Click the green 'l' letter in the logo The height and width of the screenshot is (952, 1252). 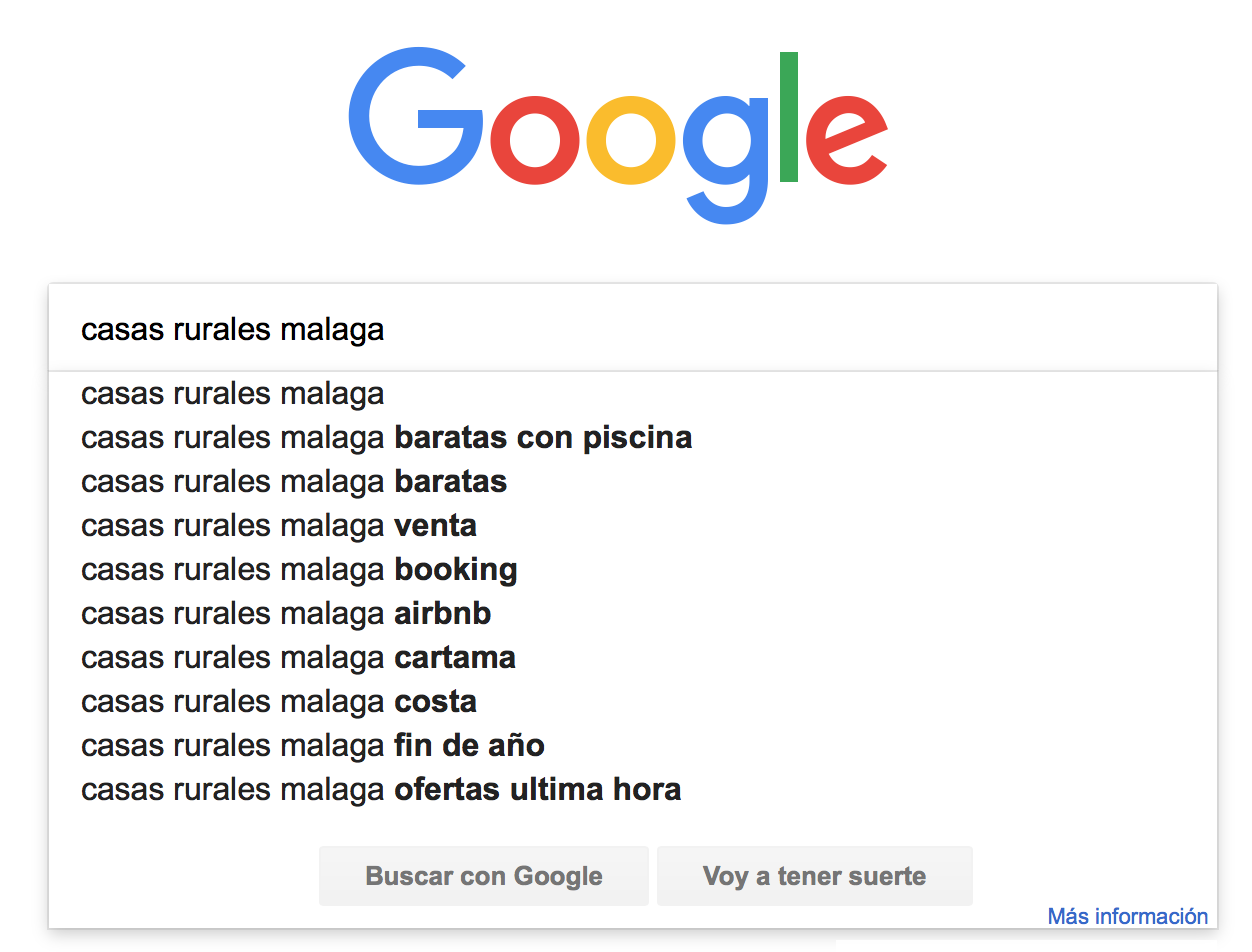788,117
